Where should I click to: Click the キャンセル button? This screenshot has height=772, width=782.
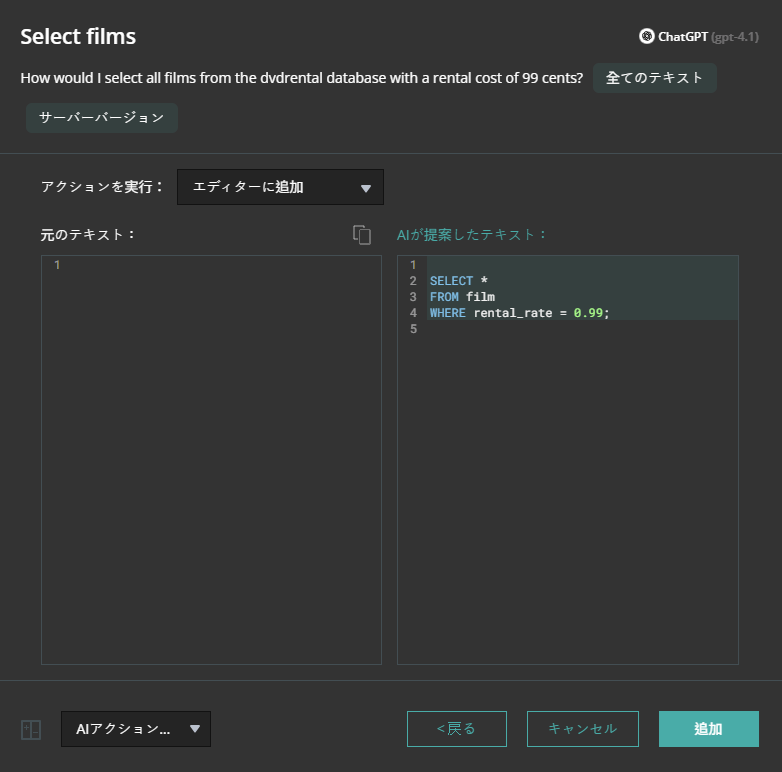pyautogui.click(x=583, y=729)
